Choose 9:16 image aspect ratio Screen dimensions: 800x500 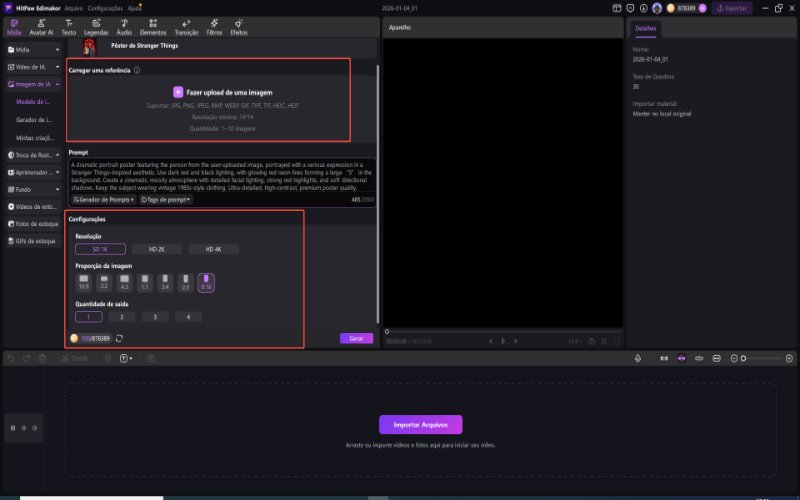point(206,282)
